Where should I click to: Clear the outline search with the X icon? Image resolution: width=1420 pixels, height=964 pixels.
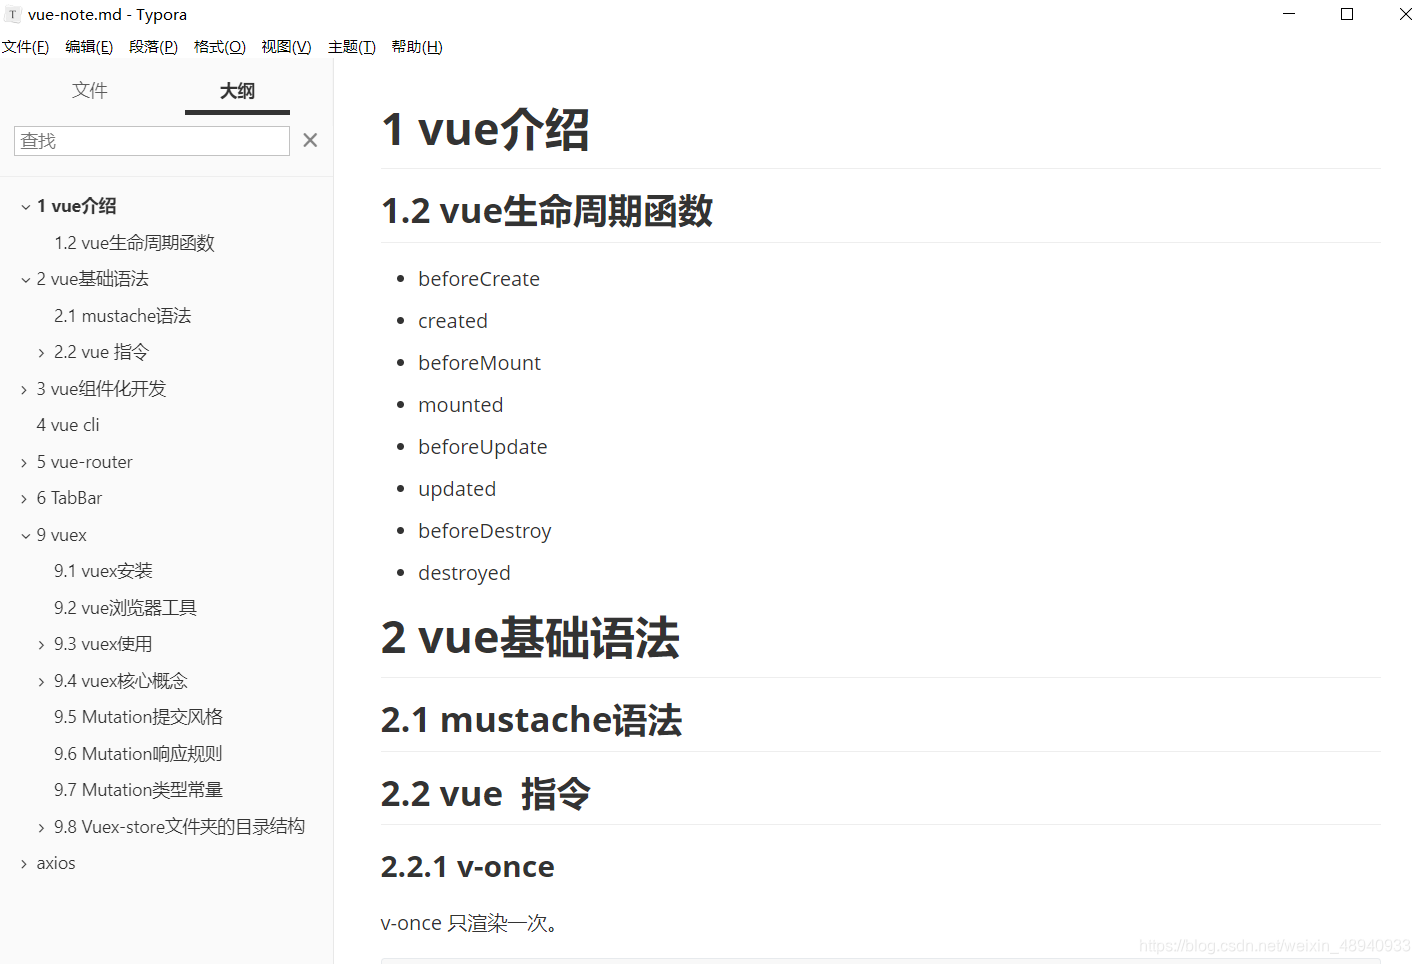coord(310,140)
